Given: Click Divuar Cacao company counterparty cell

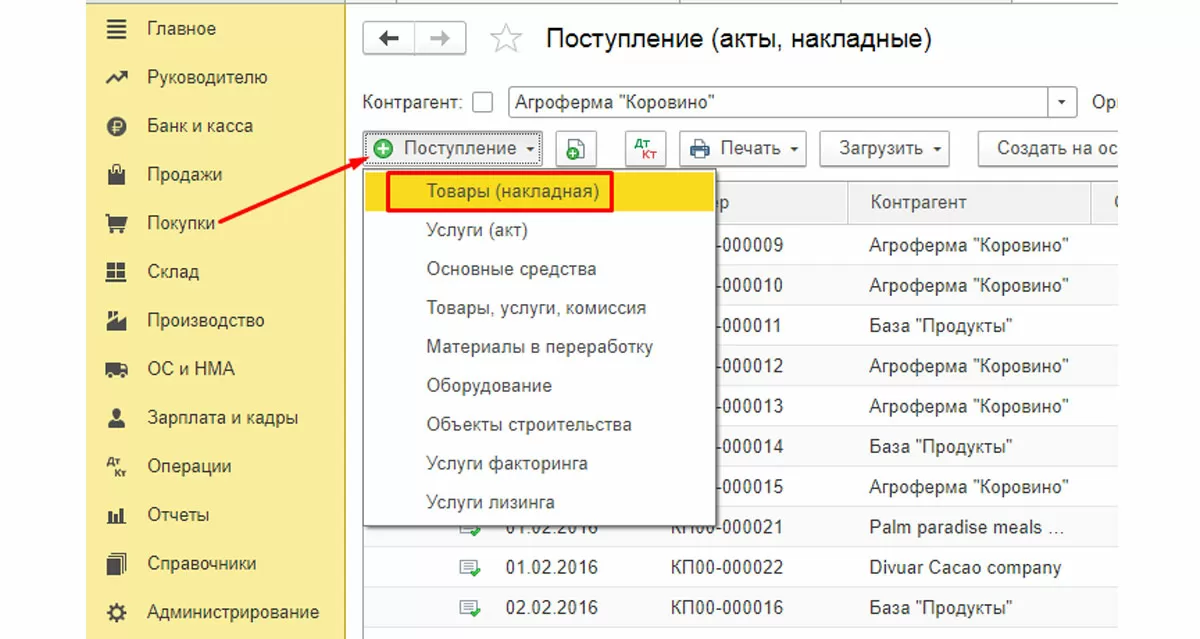Looking at the screenshot, I should (965, 567).
